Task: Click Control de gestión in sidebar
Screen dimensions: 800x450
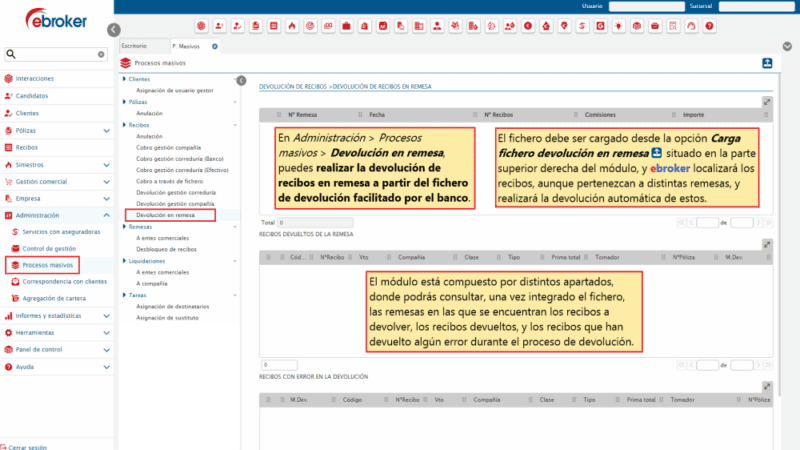Action: [x=49, y=248]
